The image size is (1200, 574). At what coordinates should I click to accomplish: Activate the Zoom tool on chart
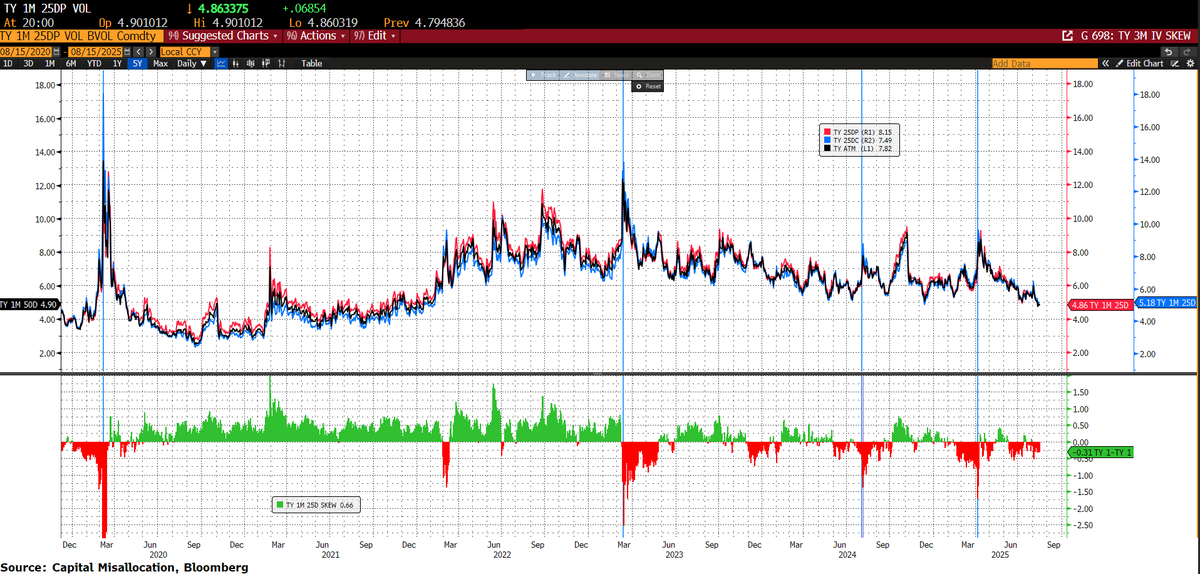[x=649, y=74]
